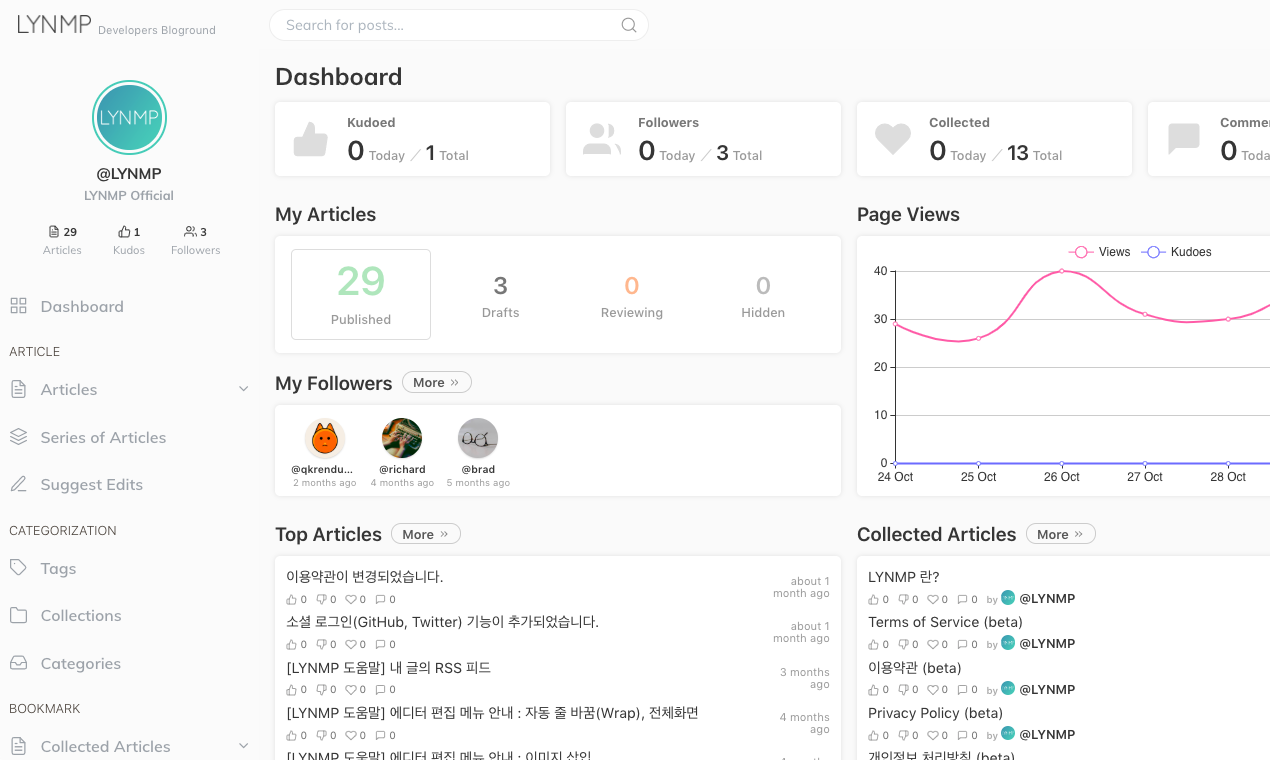Toggle the Views legend series
The height and width of the screenshot is (760, 1270).
(1100, 252)
